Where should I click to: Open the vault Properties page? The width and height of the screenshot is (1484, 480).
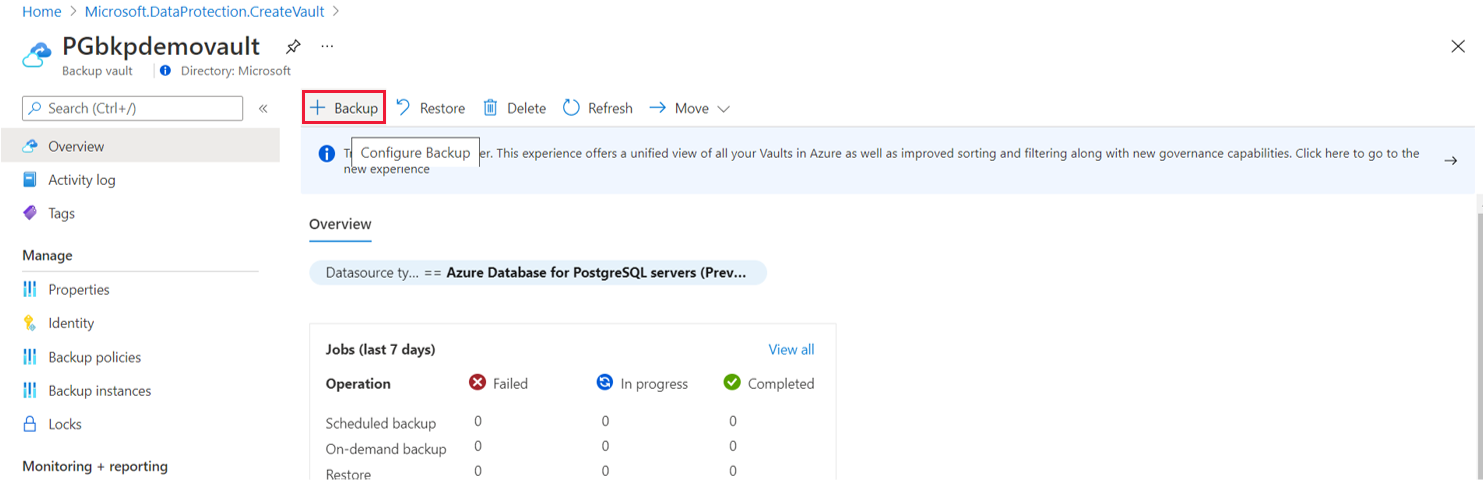tap(79, 289)
